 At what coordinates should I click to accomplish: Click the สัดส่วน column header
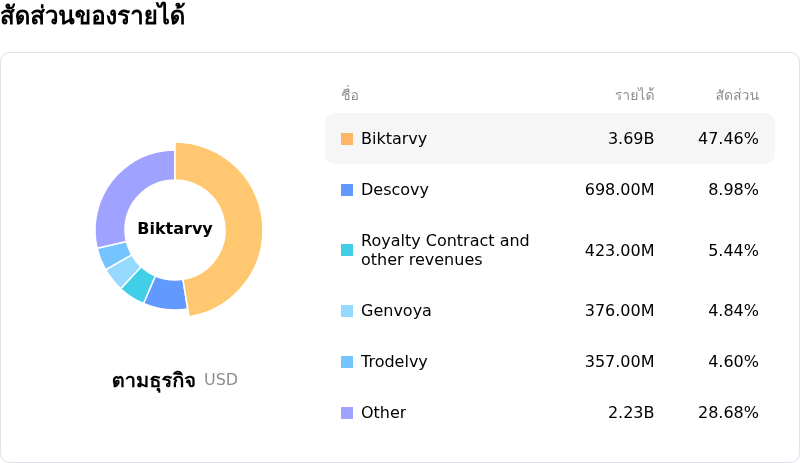[737, 95]
